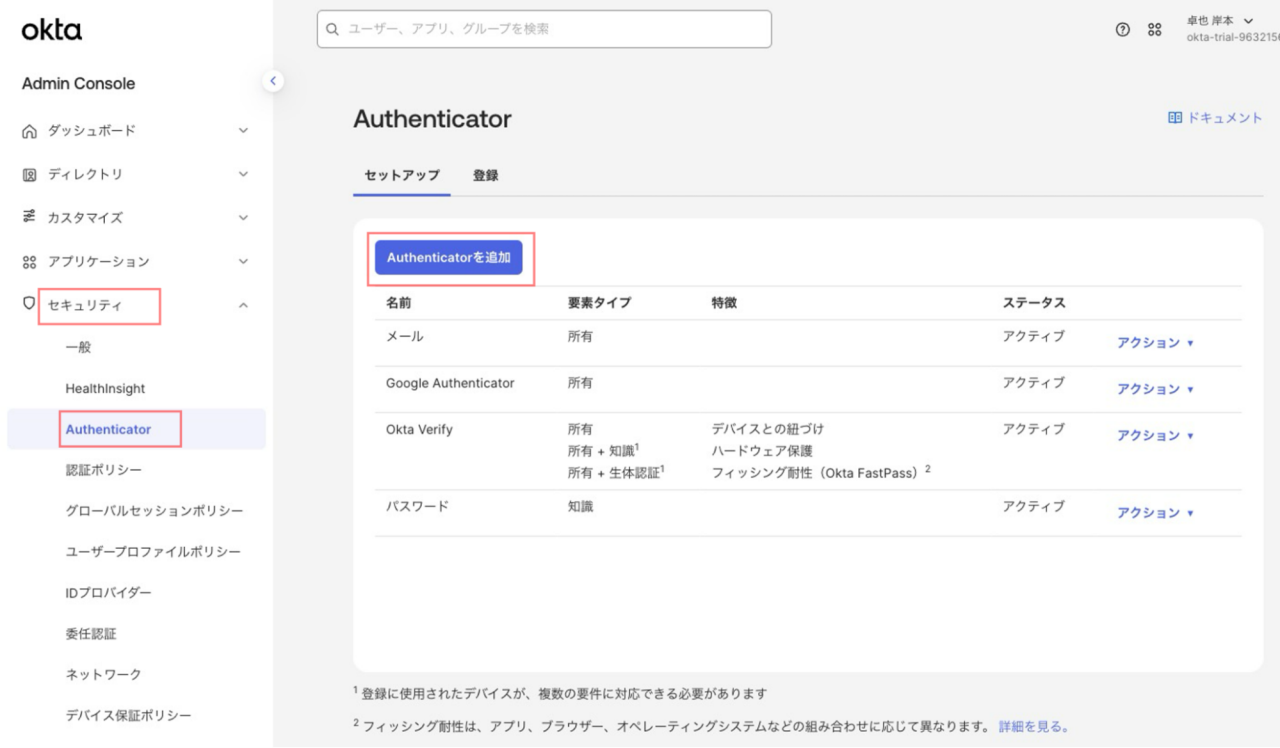Viewport: 1280px width, 748px height.
Task: Select the Security shield icon in sidebar
Action: click(x=28, y=305)
